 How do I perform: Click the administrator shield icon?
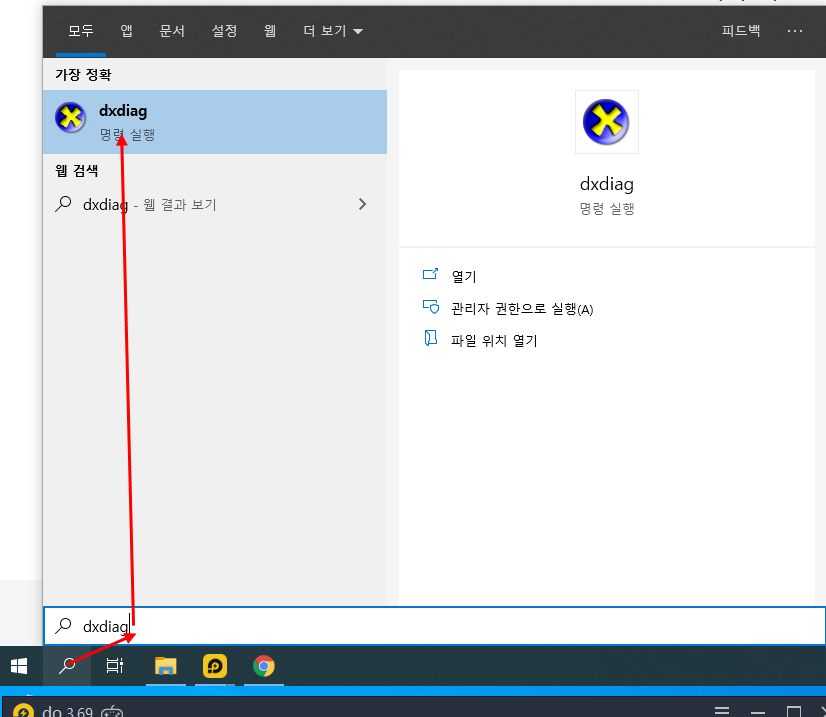click(x=431, y=307)
